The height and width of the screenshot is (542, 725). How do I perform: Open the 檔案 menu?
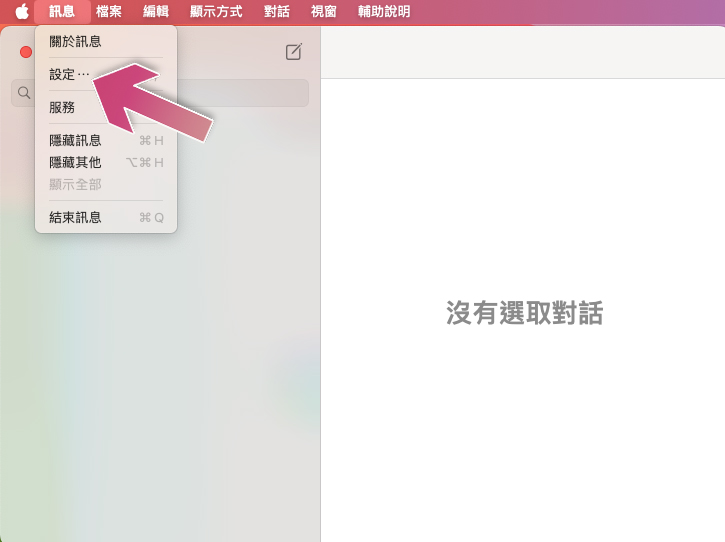(x=109, y=12)
